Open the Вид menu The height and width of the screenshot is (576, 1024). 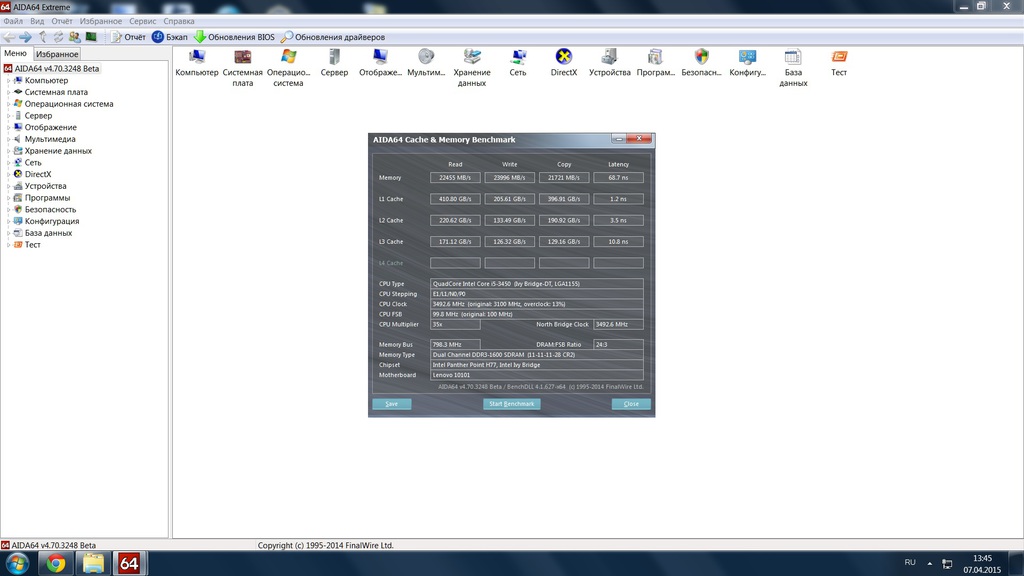37,21
